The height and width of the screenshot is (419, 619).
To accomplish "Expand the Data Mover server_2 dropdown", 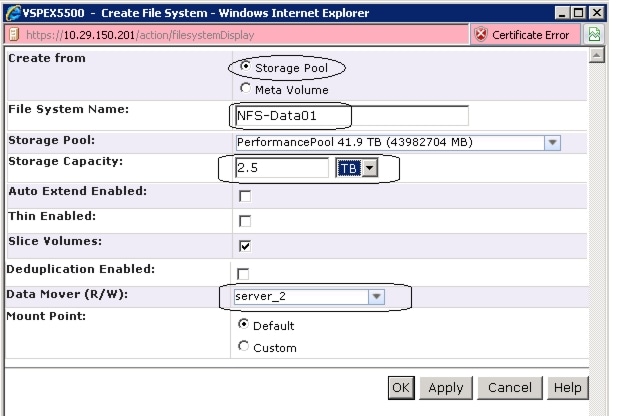I will pos(376,296).
